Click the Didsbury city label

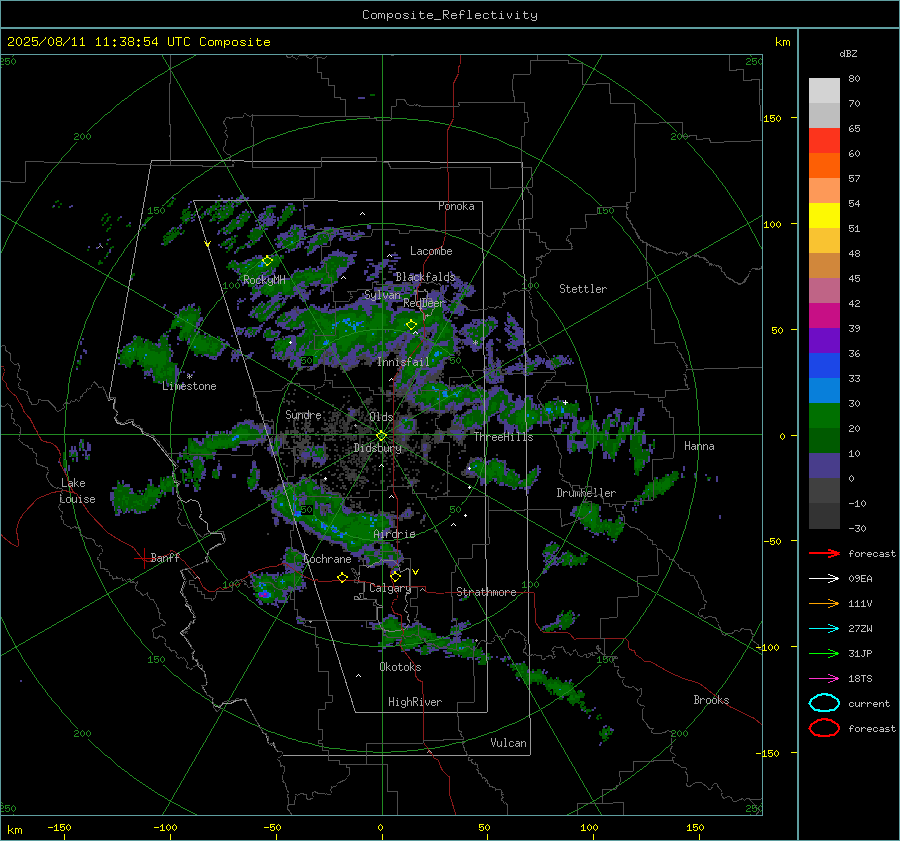coord(378,448)
